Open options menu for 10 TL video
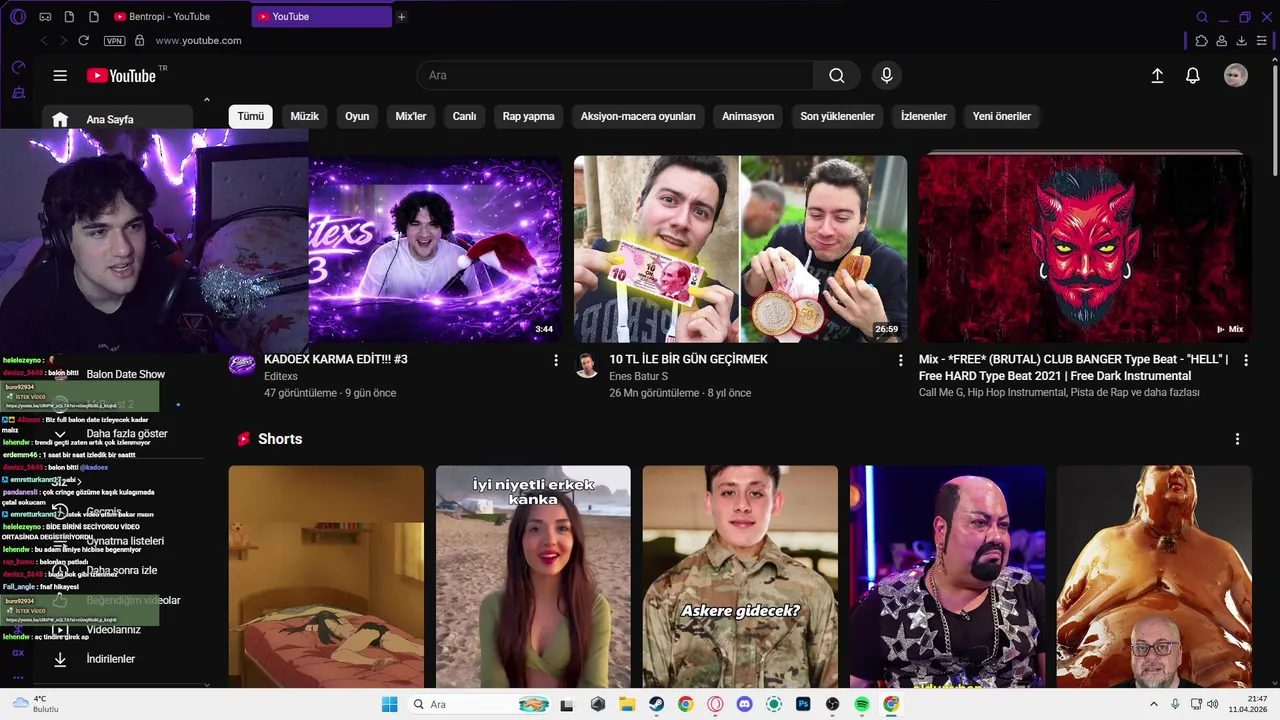The width and height of the screenshot is (1280, 720). point(901,360)
